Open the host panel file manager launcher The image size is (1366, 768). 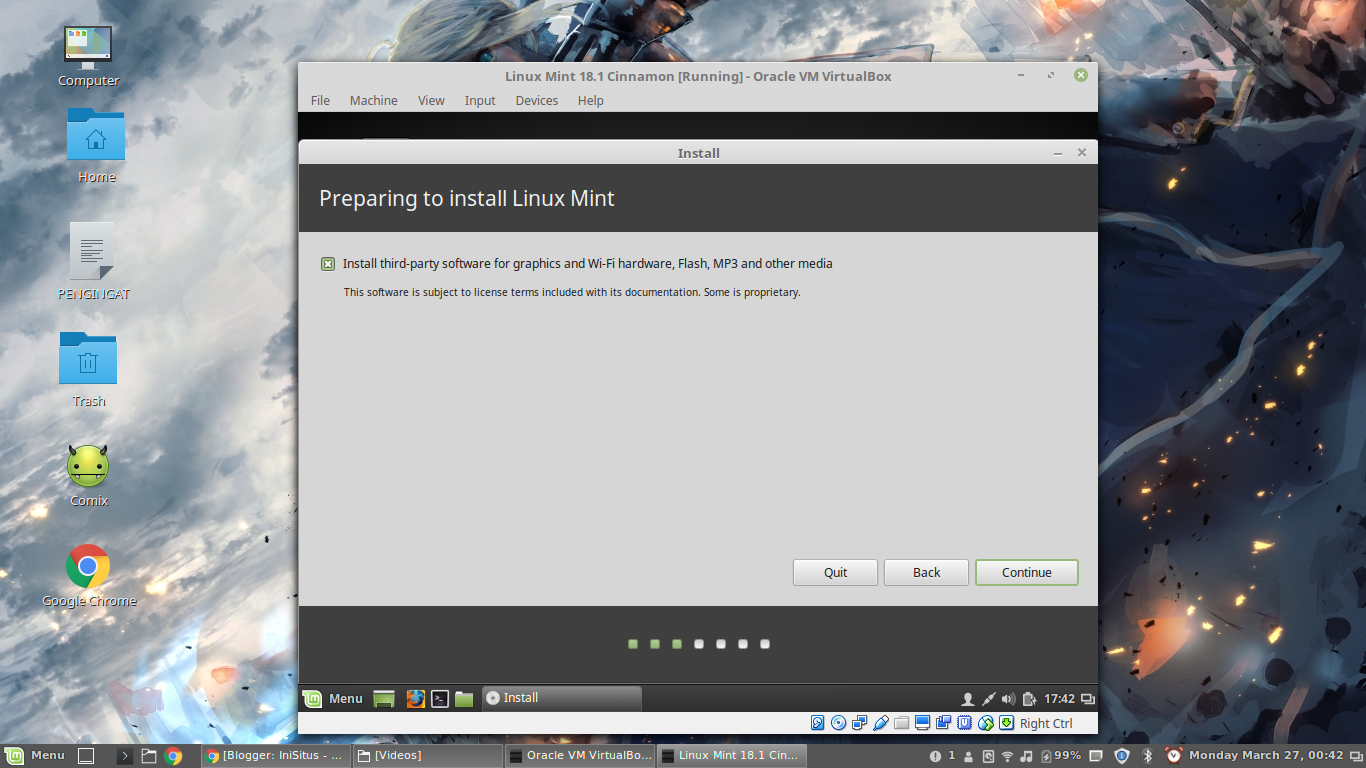(149, 756)
